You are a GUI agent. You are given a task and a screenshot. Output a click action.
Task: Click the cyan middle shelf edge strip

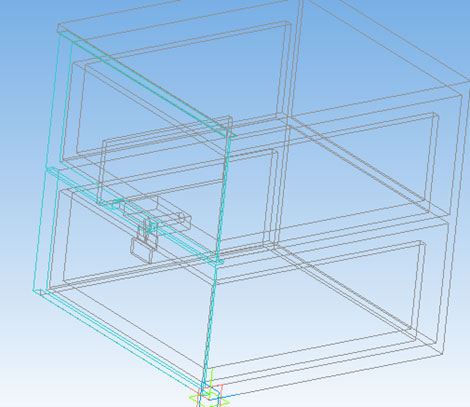point(133,216)
